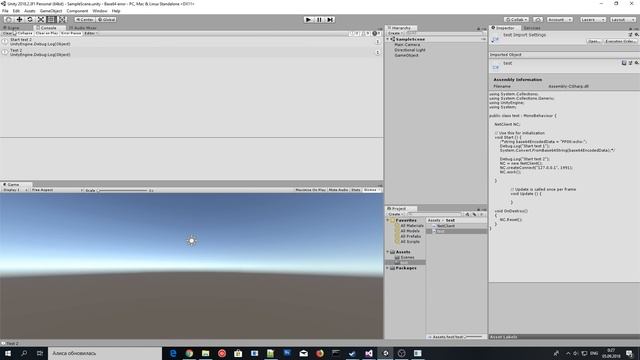Screen dimensions: 640x360
Task: Open the Layers dropdown
Action: (x=592, y=20)
